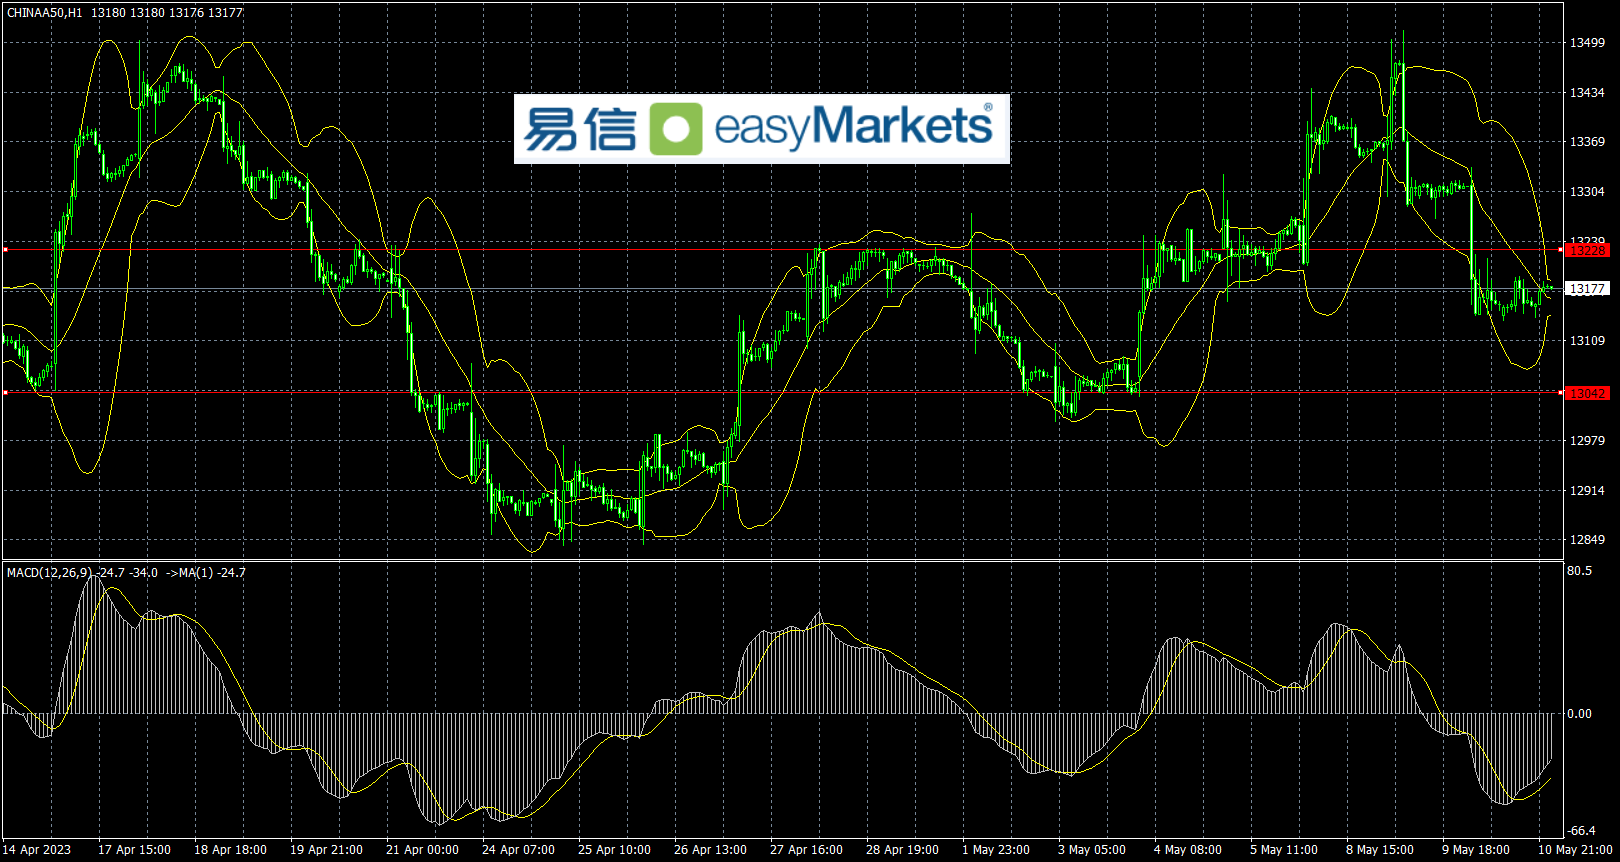Click the 12849 price axis label
Image resolution: width=1620 pixels, height=862 pixels.
[1587, 540]
